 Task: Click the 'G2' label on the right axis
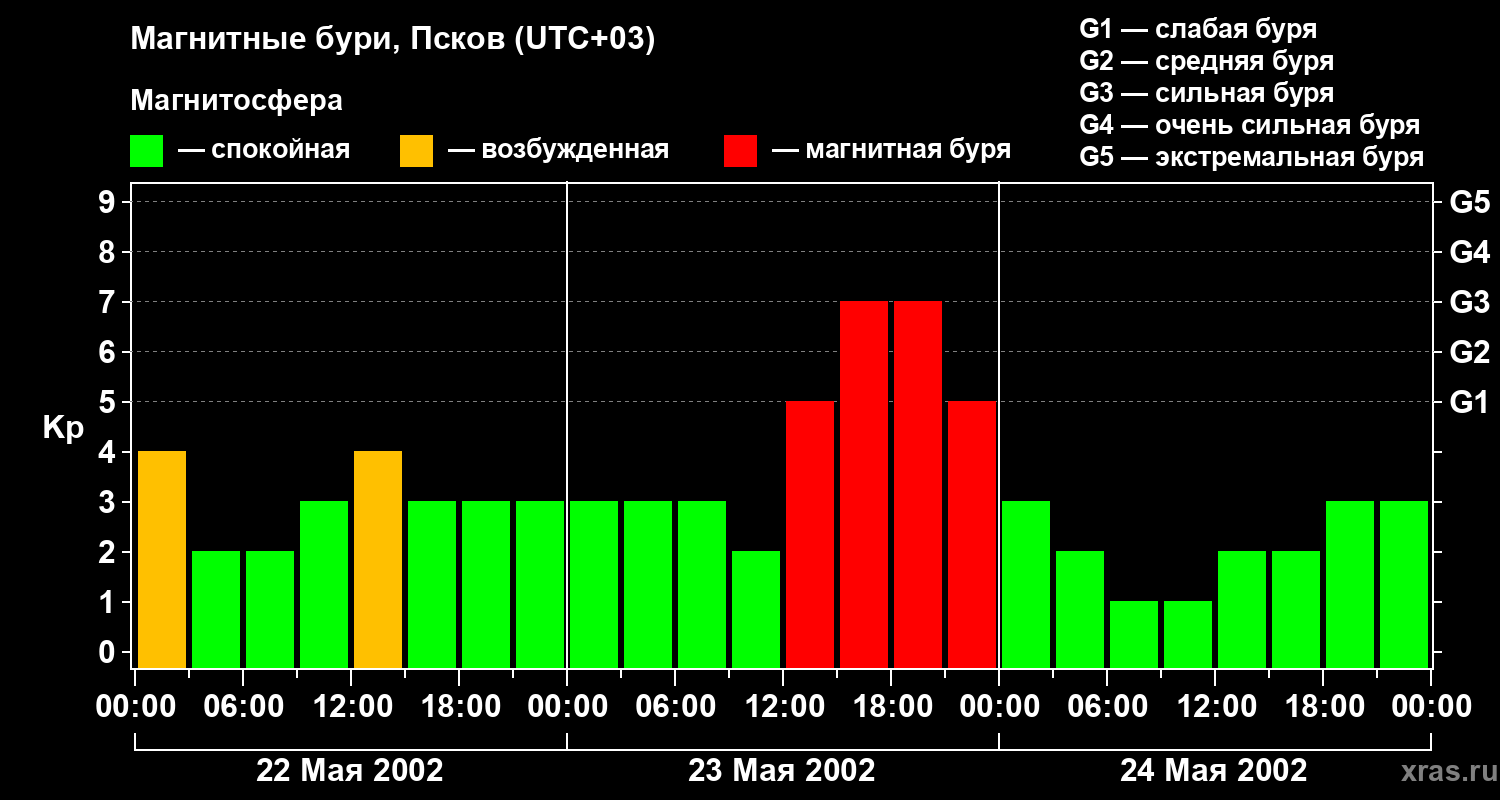click(1469, 352)
